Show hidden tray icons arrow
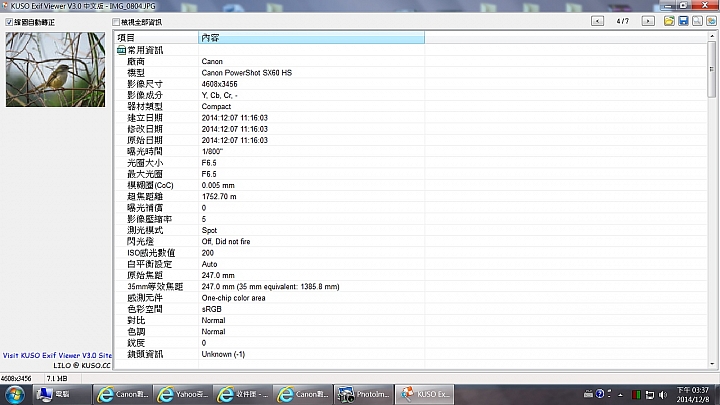This screenshot has width=720, height=405. [x=620, y=394]
